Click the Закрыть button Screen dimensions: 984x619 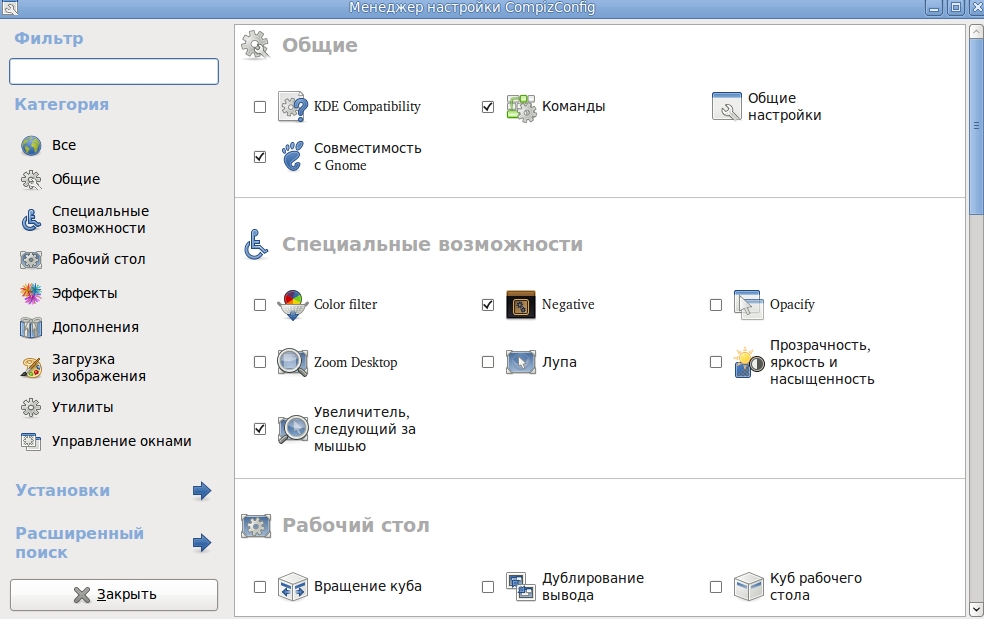[x=114, y=595]
